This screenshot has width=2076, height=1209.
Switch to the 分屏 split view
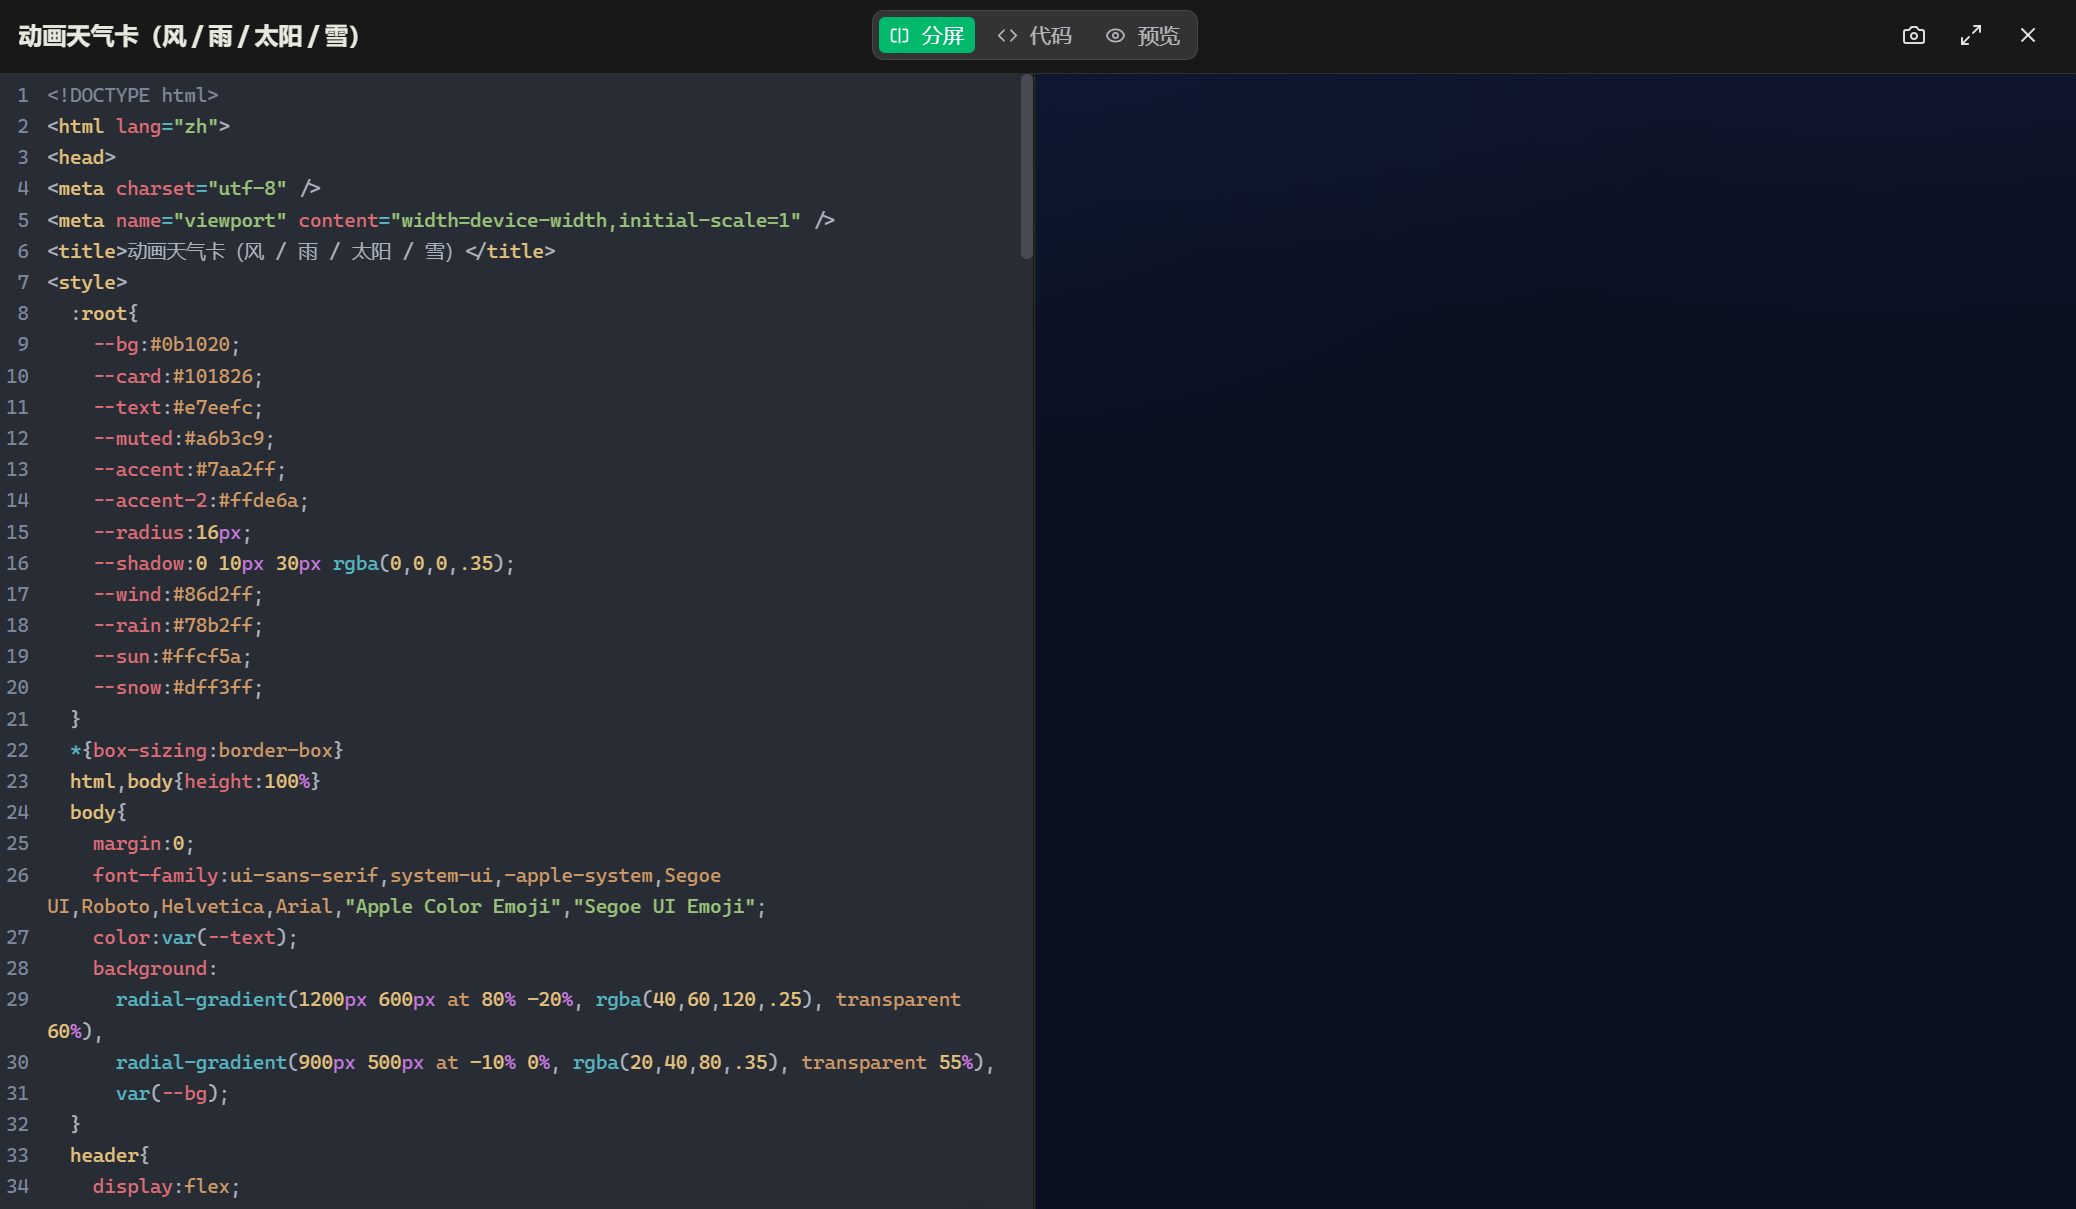pyautogui.click(x=927, y=36)
